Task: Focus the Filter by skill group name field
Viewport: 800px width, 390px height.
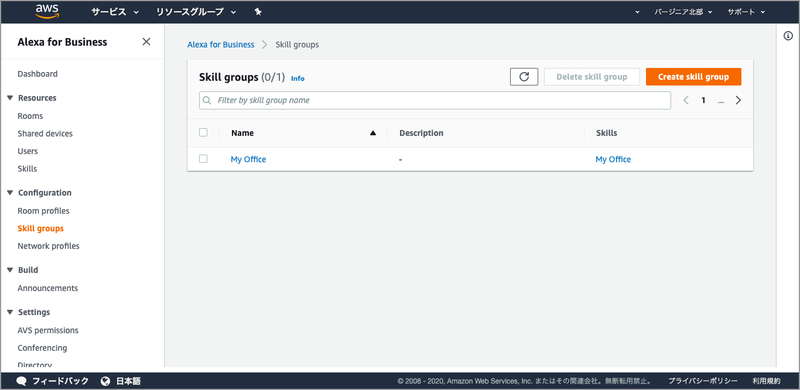Action: tap(435, 101)
